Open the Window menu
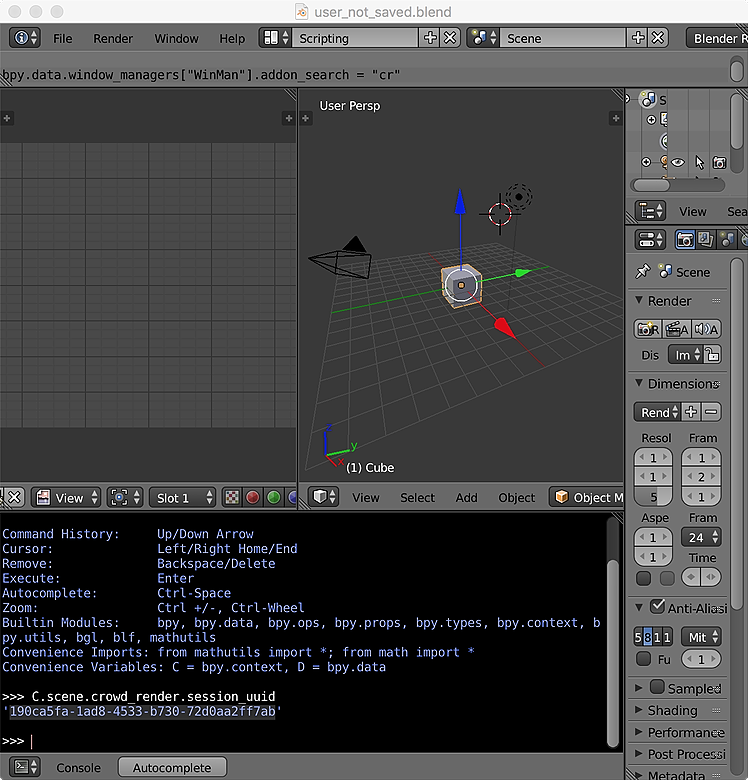 [176, 38]
